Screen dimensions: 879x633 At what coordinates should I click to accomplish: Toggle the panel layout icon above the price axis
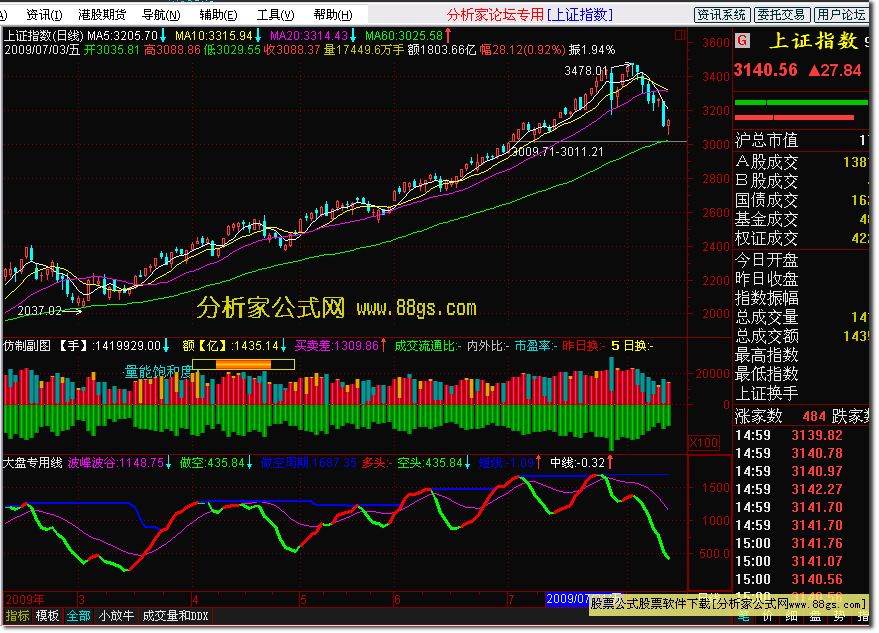click(x=680, y=35)
